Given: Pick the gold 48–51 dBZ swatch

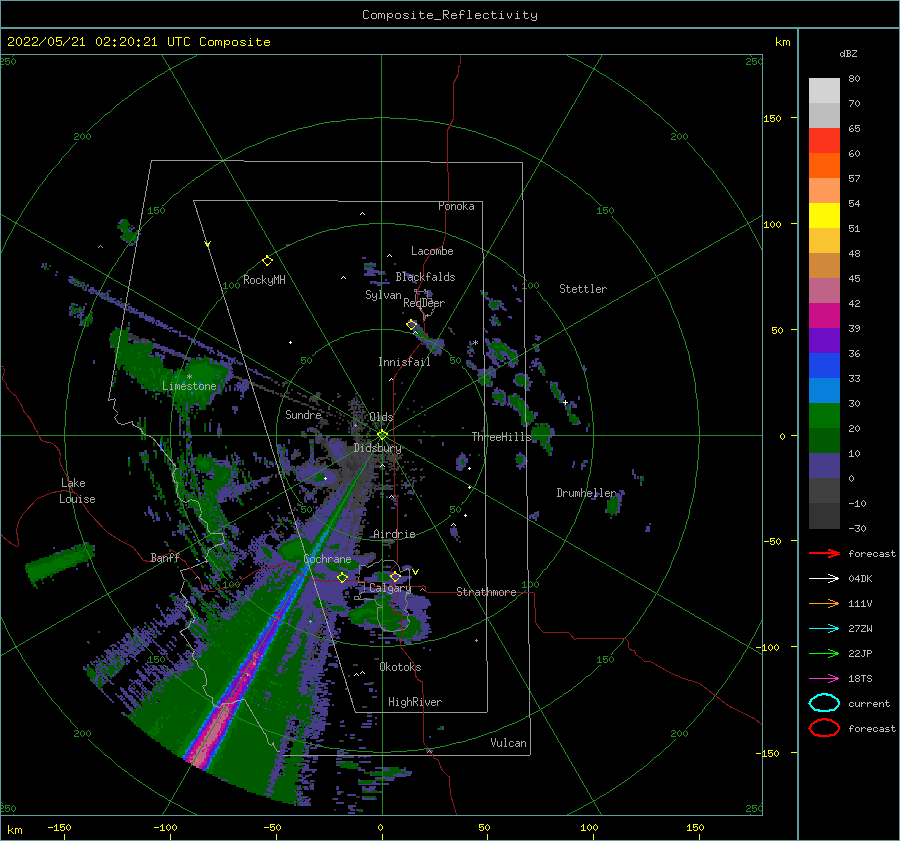Looking at the screenshot, I should [824, 241].
